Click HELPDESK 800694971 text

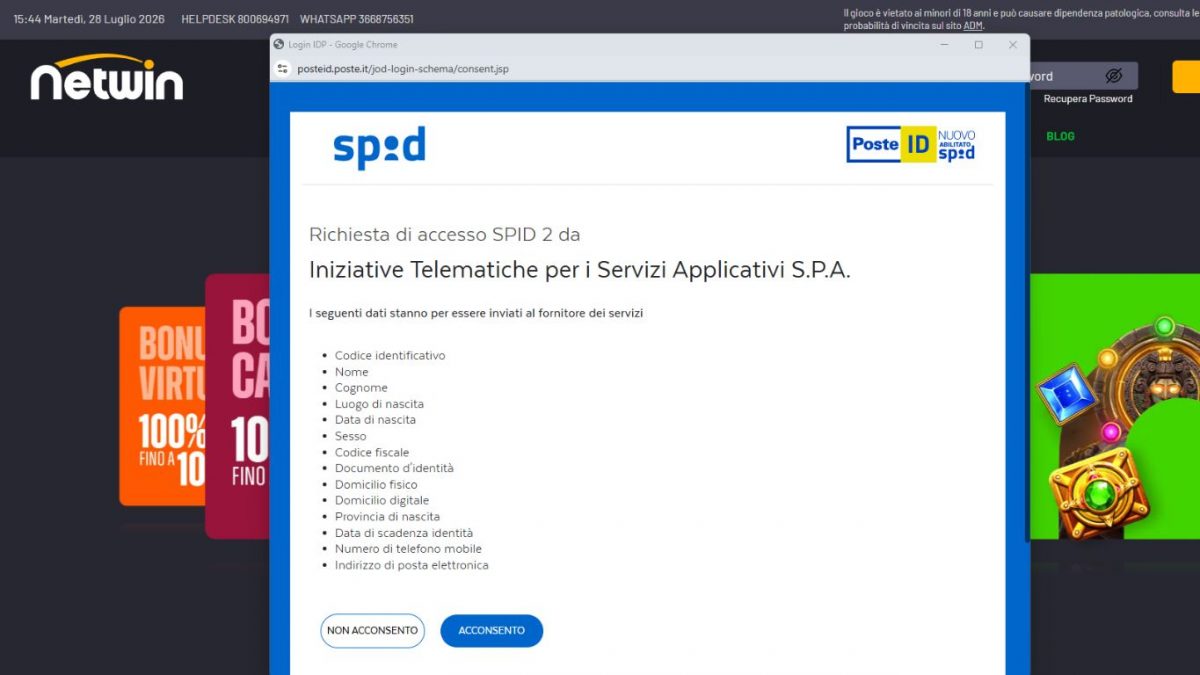pyautogui.click(x=235, y=19)
